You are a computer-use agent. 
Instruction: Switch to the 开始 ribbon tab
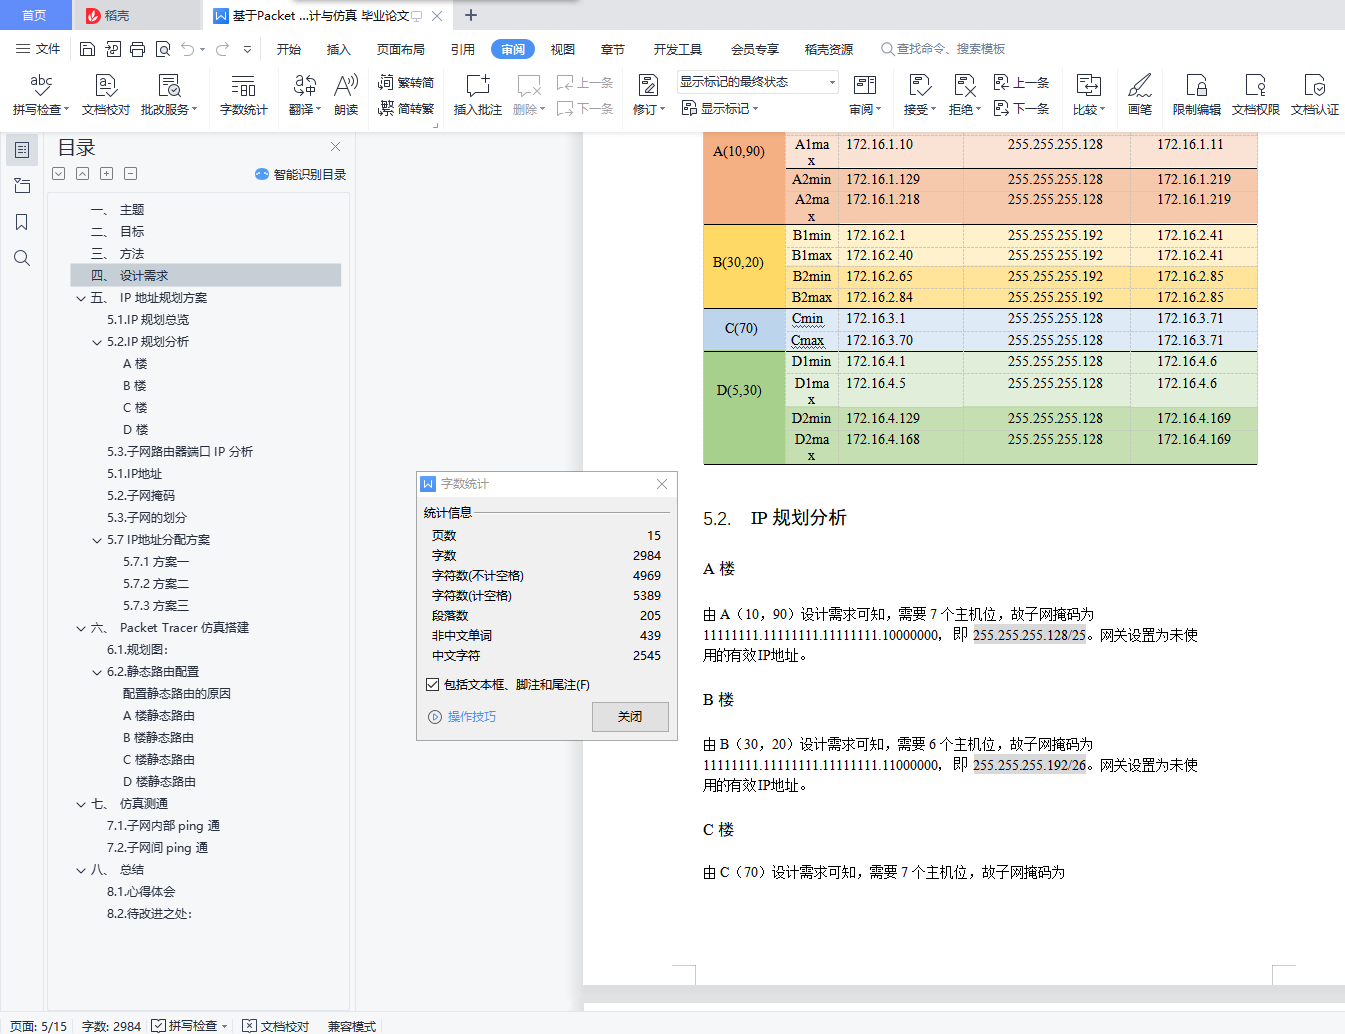(289, 49)
